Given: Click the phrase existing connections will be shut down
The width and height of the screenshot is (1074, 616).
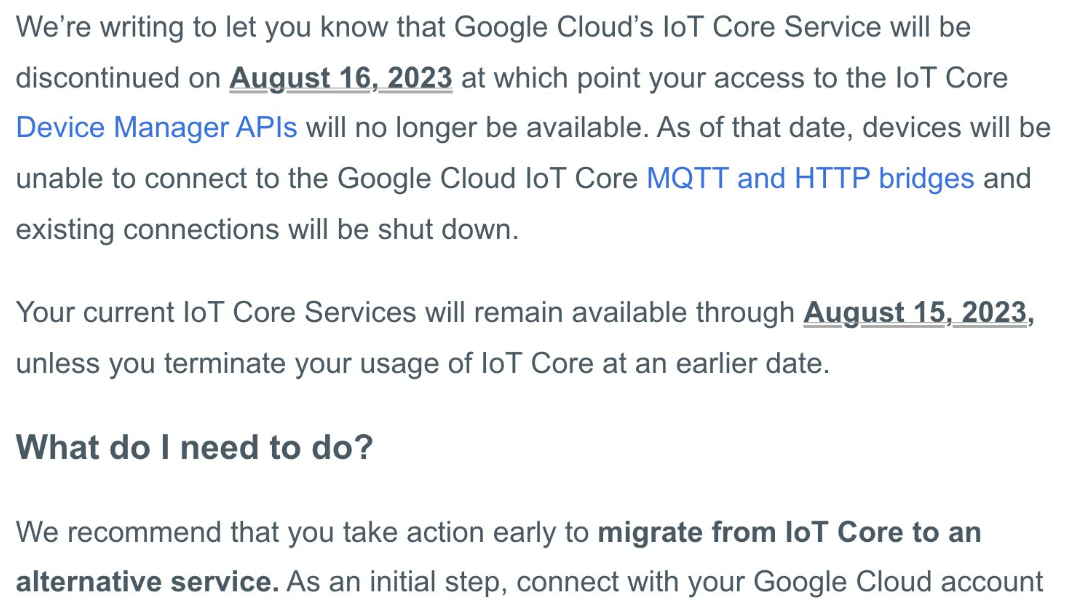Looking at the screenshot, I should (x=267, y=229).
